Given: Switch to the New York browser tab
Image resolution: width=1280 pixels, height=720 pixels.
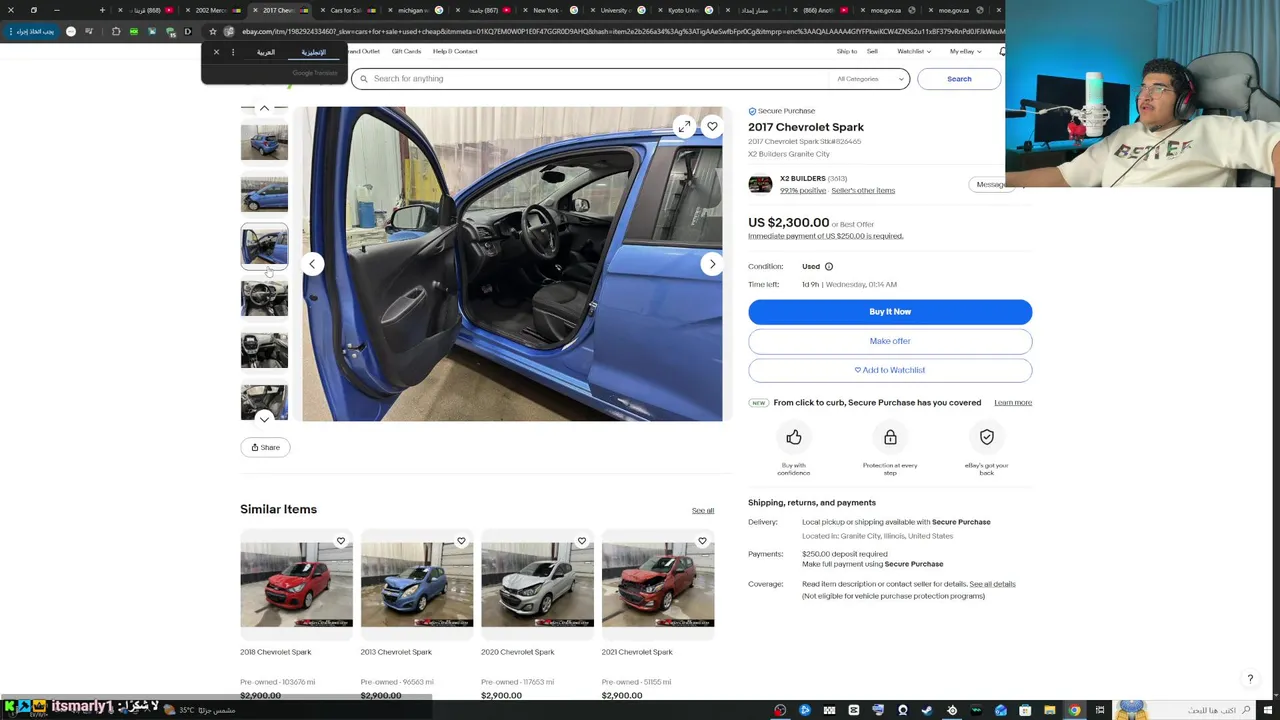Looking at the screenshot, I should pos(548,10).
